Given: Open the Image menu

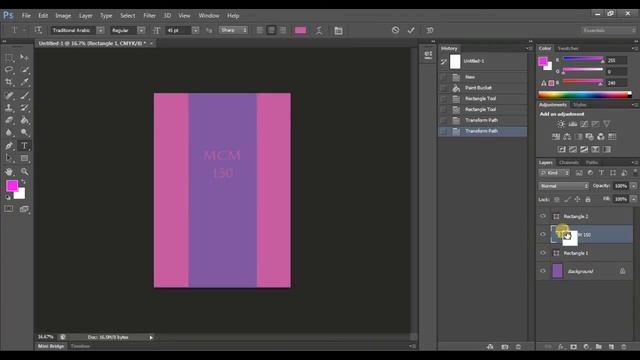Looking at the screenshot, I should pyautogui.click(x=63, y=16).
